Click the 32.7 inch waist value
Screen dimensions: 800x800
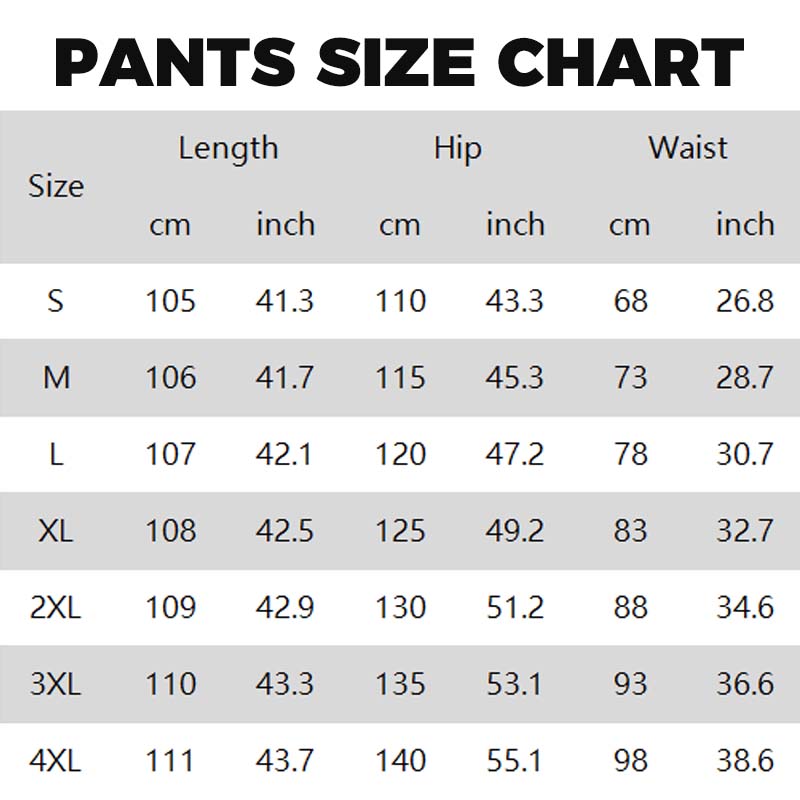[745, 531]
